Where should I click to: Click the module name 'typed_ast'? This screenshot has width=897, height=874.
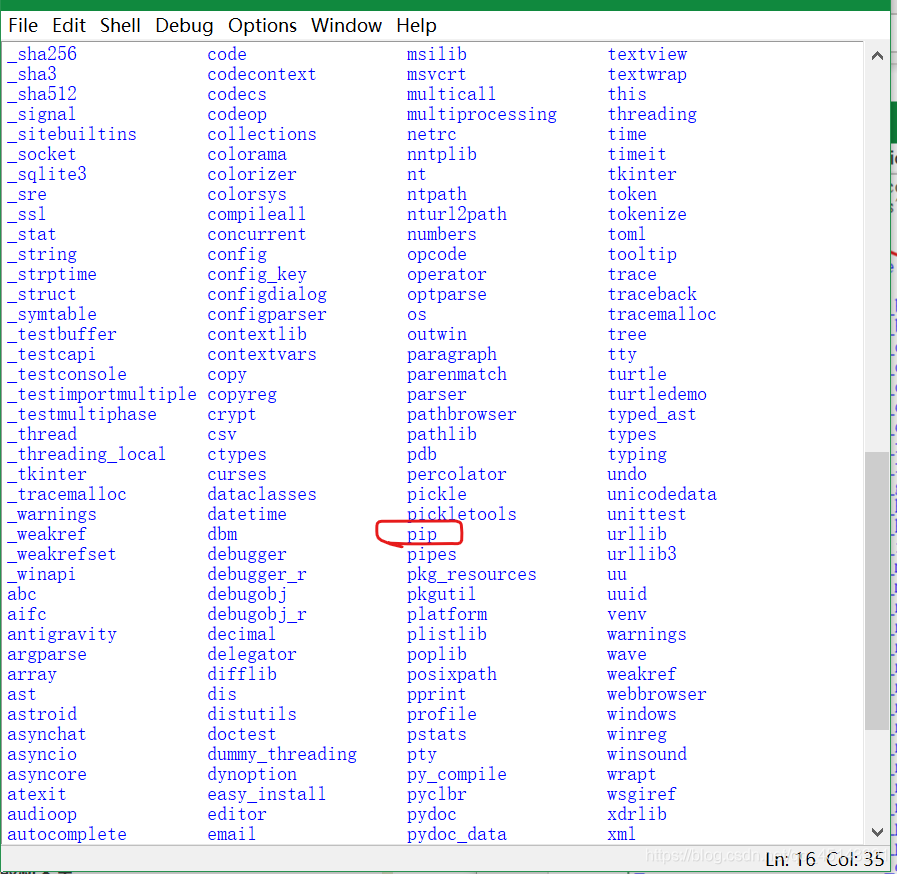(x=652, y=414)
